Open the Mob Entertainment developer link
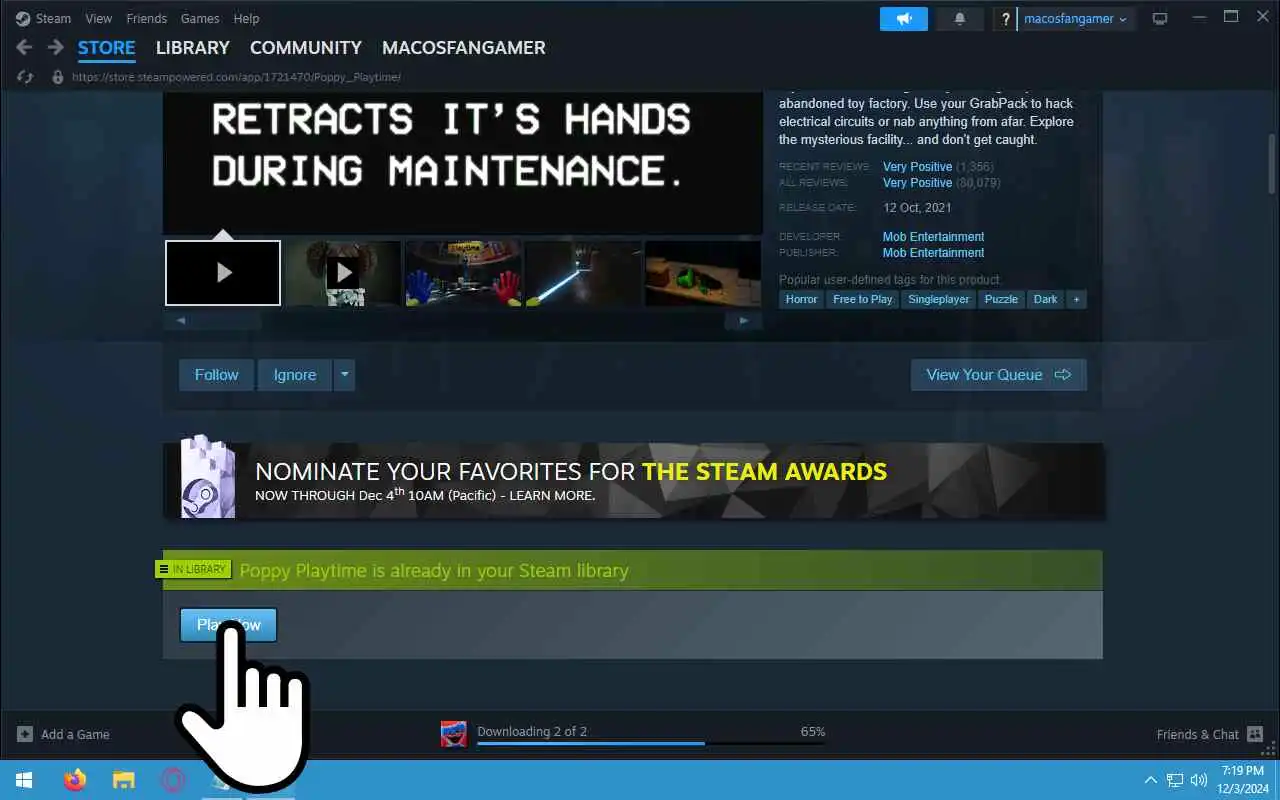Viewport: 1280px width, 800px height. coord(933,237)
